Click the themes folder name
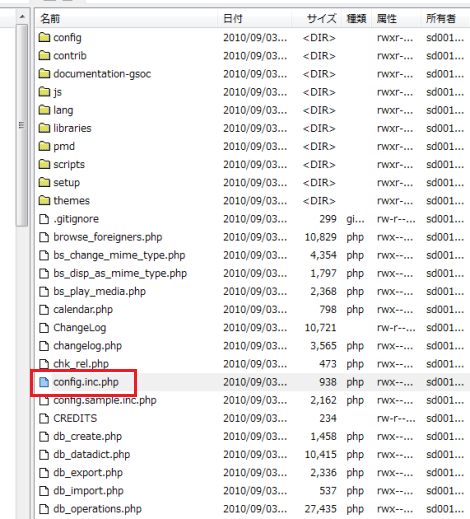470x519 pixels. [71, 200]
